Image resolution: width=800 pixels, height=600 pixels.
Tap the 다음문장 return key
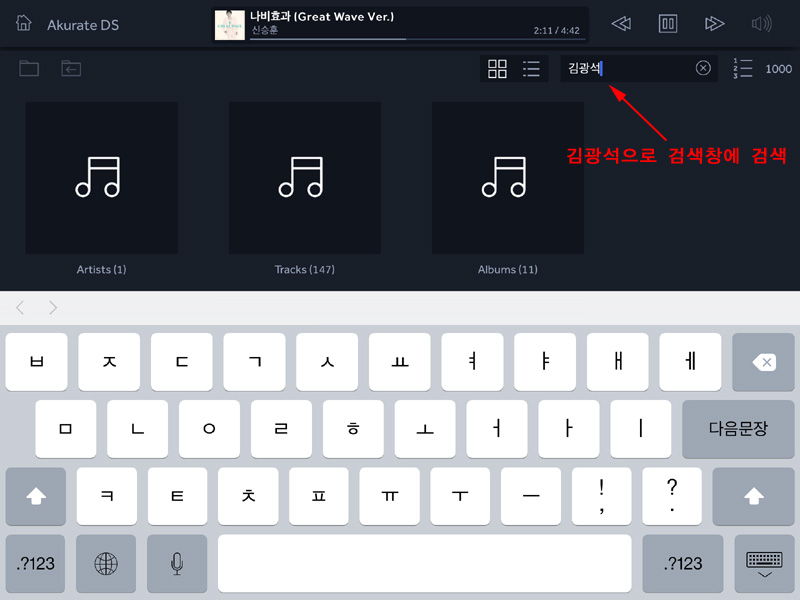[x=738, y=429]
